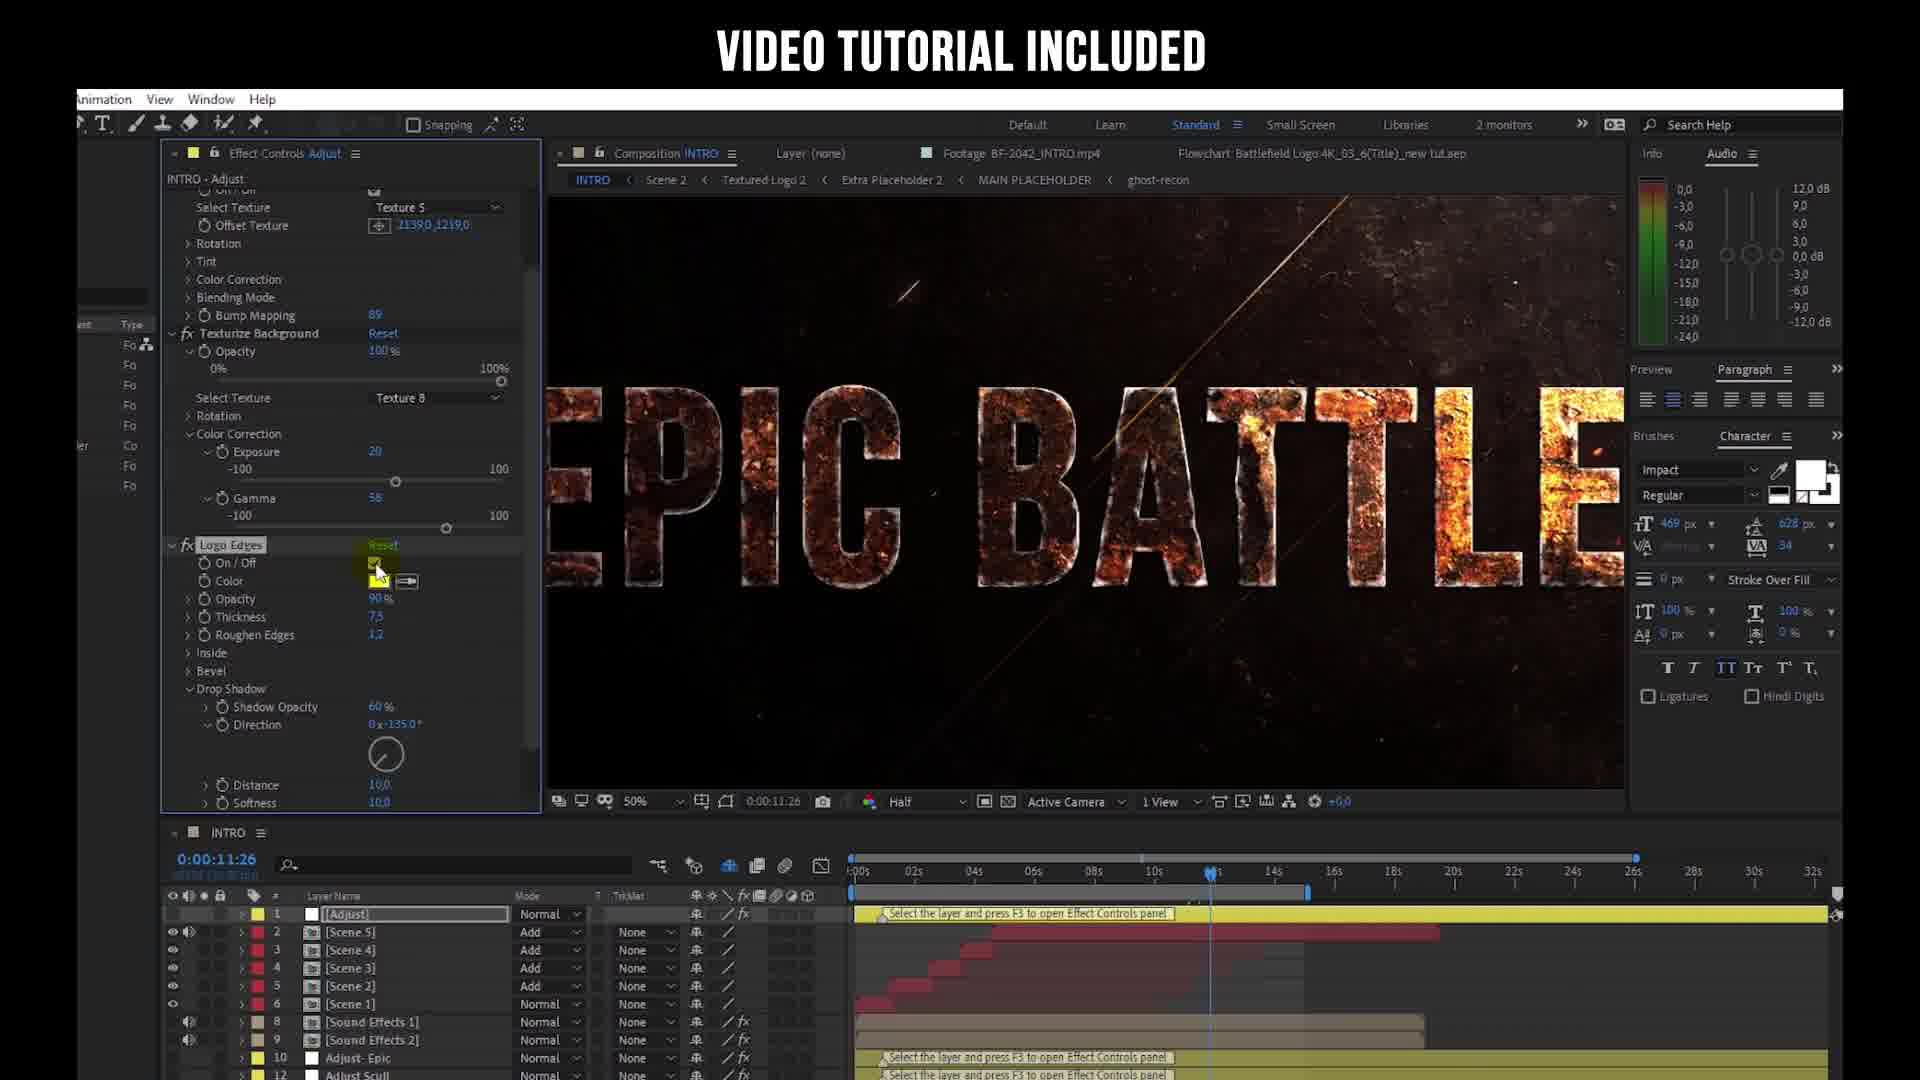
Task: Open the Composition Flowchart icon in viewer
Action: click(1289, 802)
